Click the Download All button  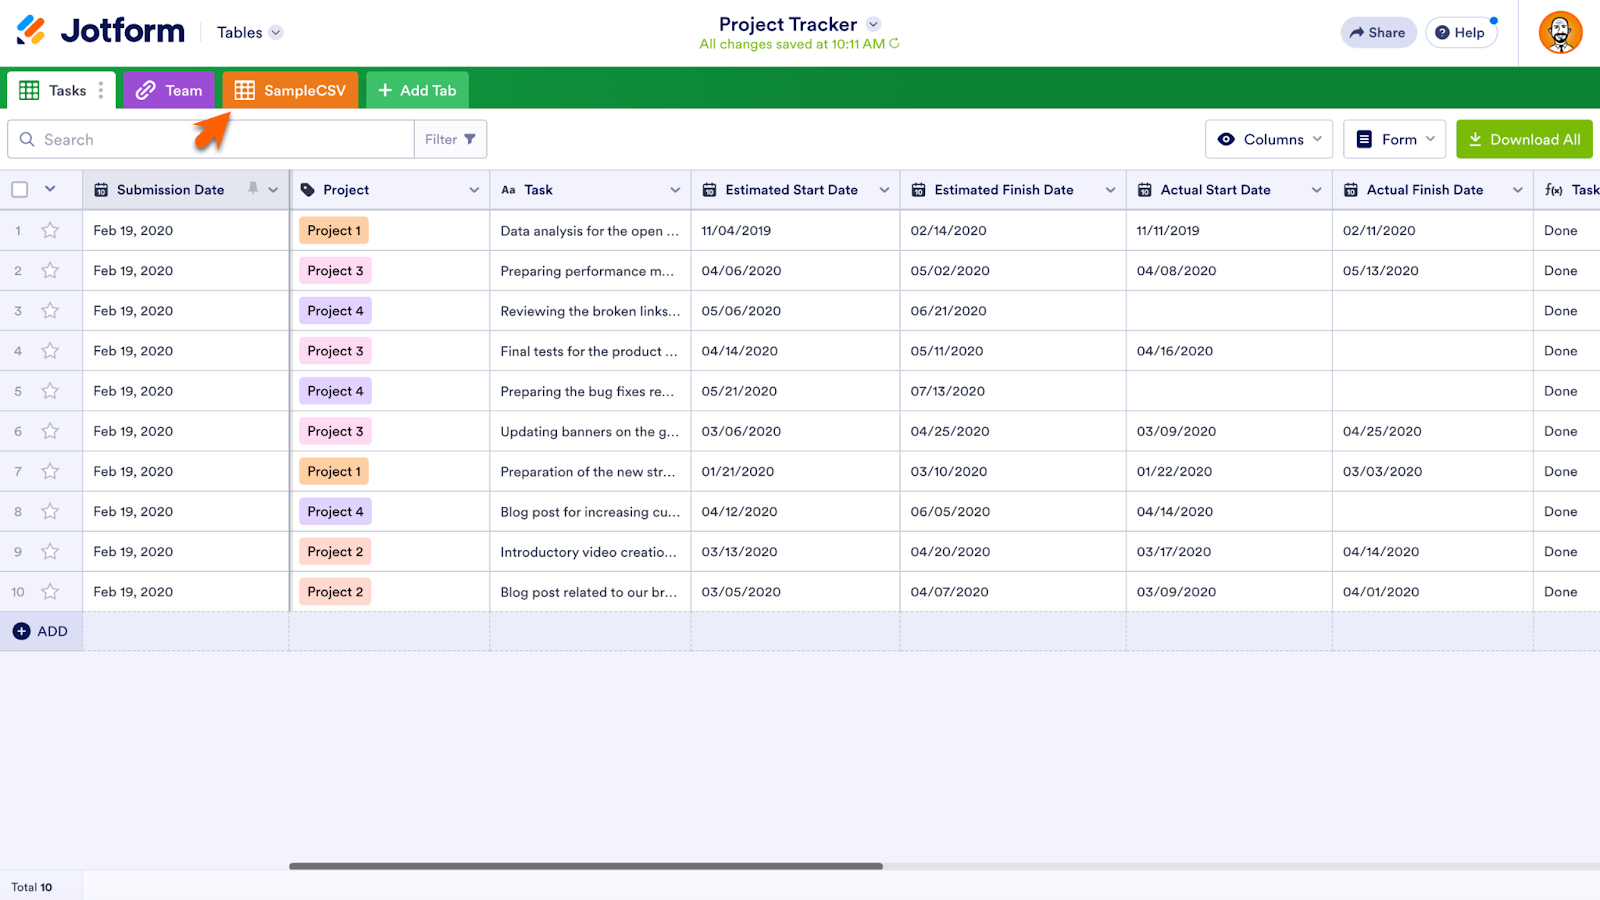(x=1523, y=139)
